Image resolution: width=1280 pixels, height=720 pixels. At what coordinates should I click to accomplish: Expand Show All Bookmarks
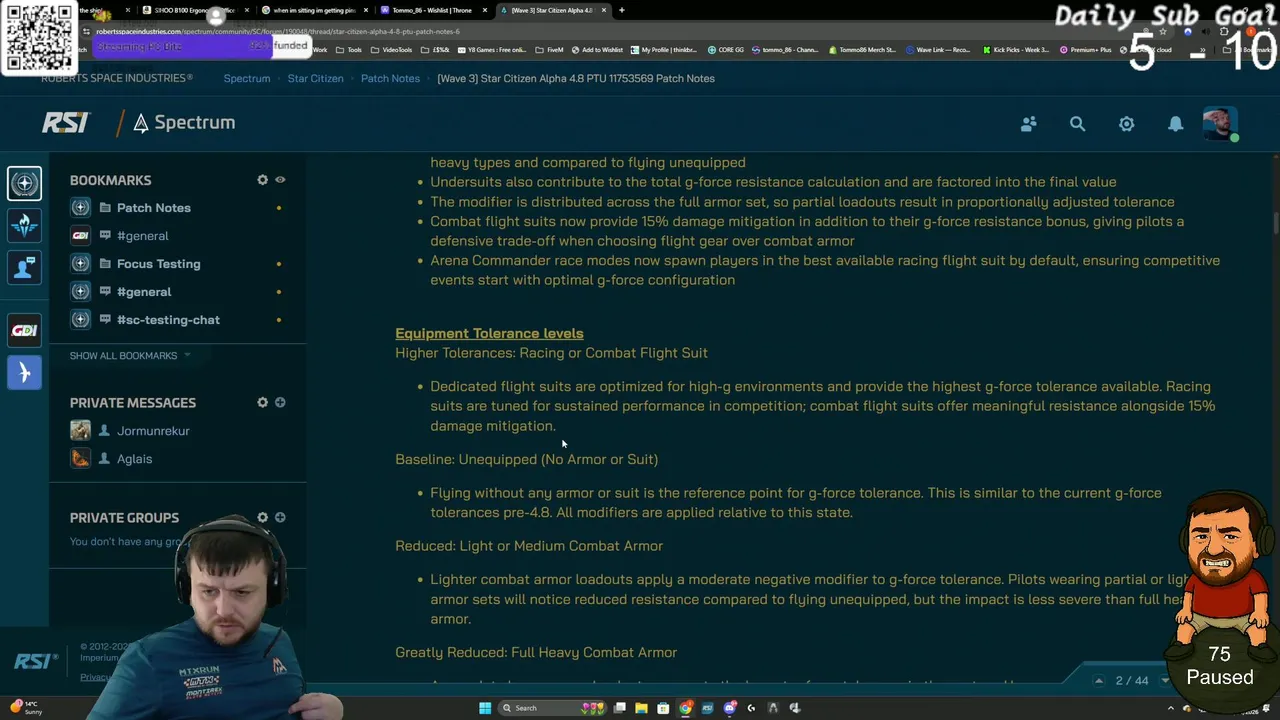(129, 355)
